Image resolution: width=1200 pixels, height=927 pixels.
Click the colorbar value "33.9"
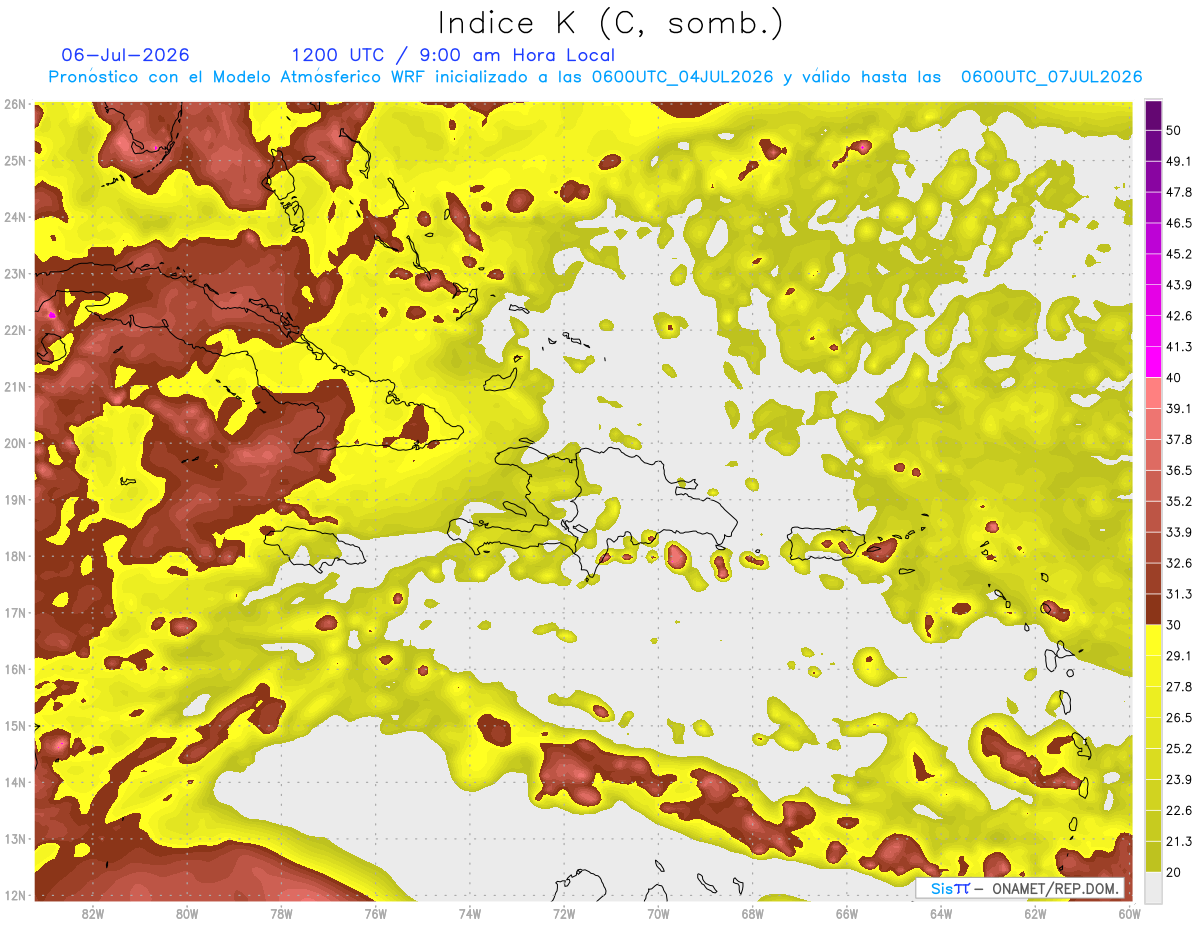[x=1179, y=532]
